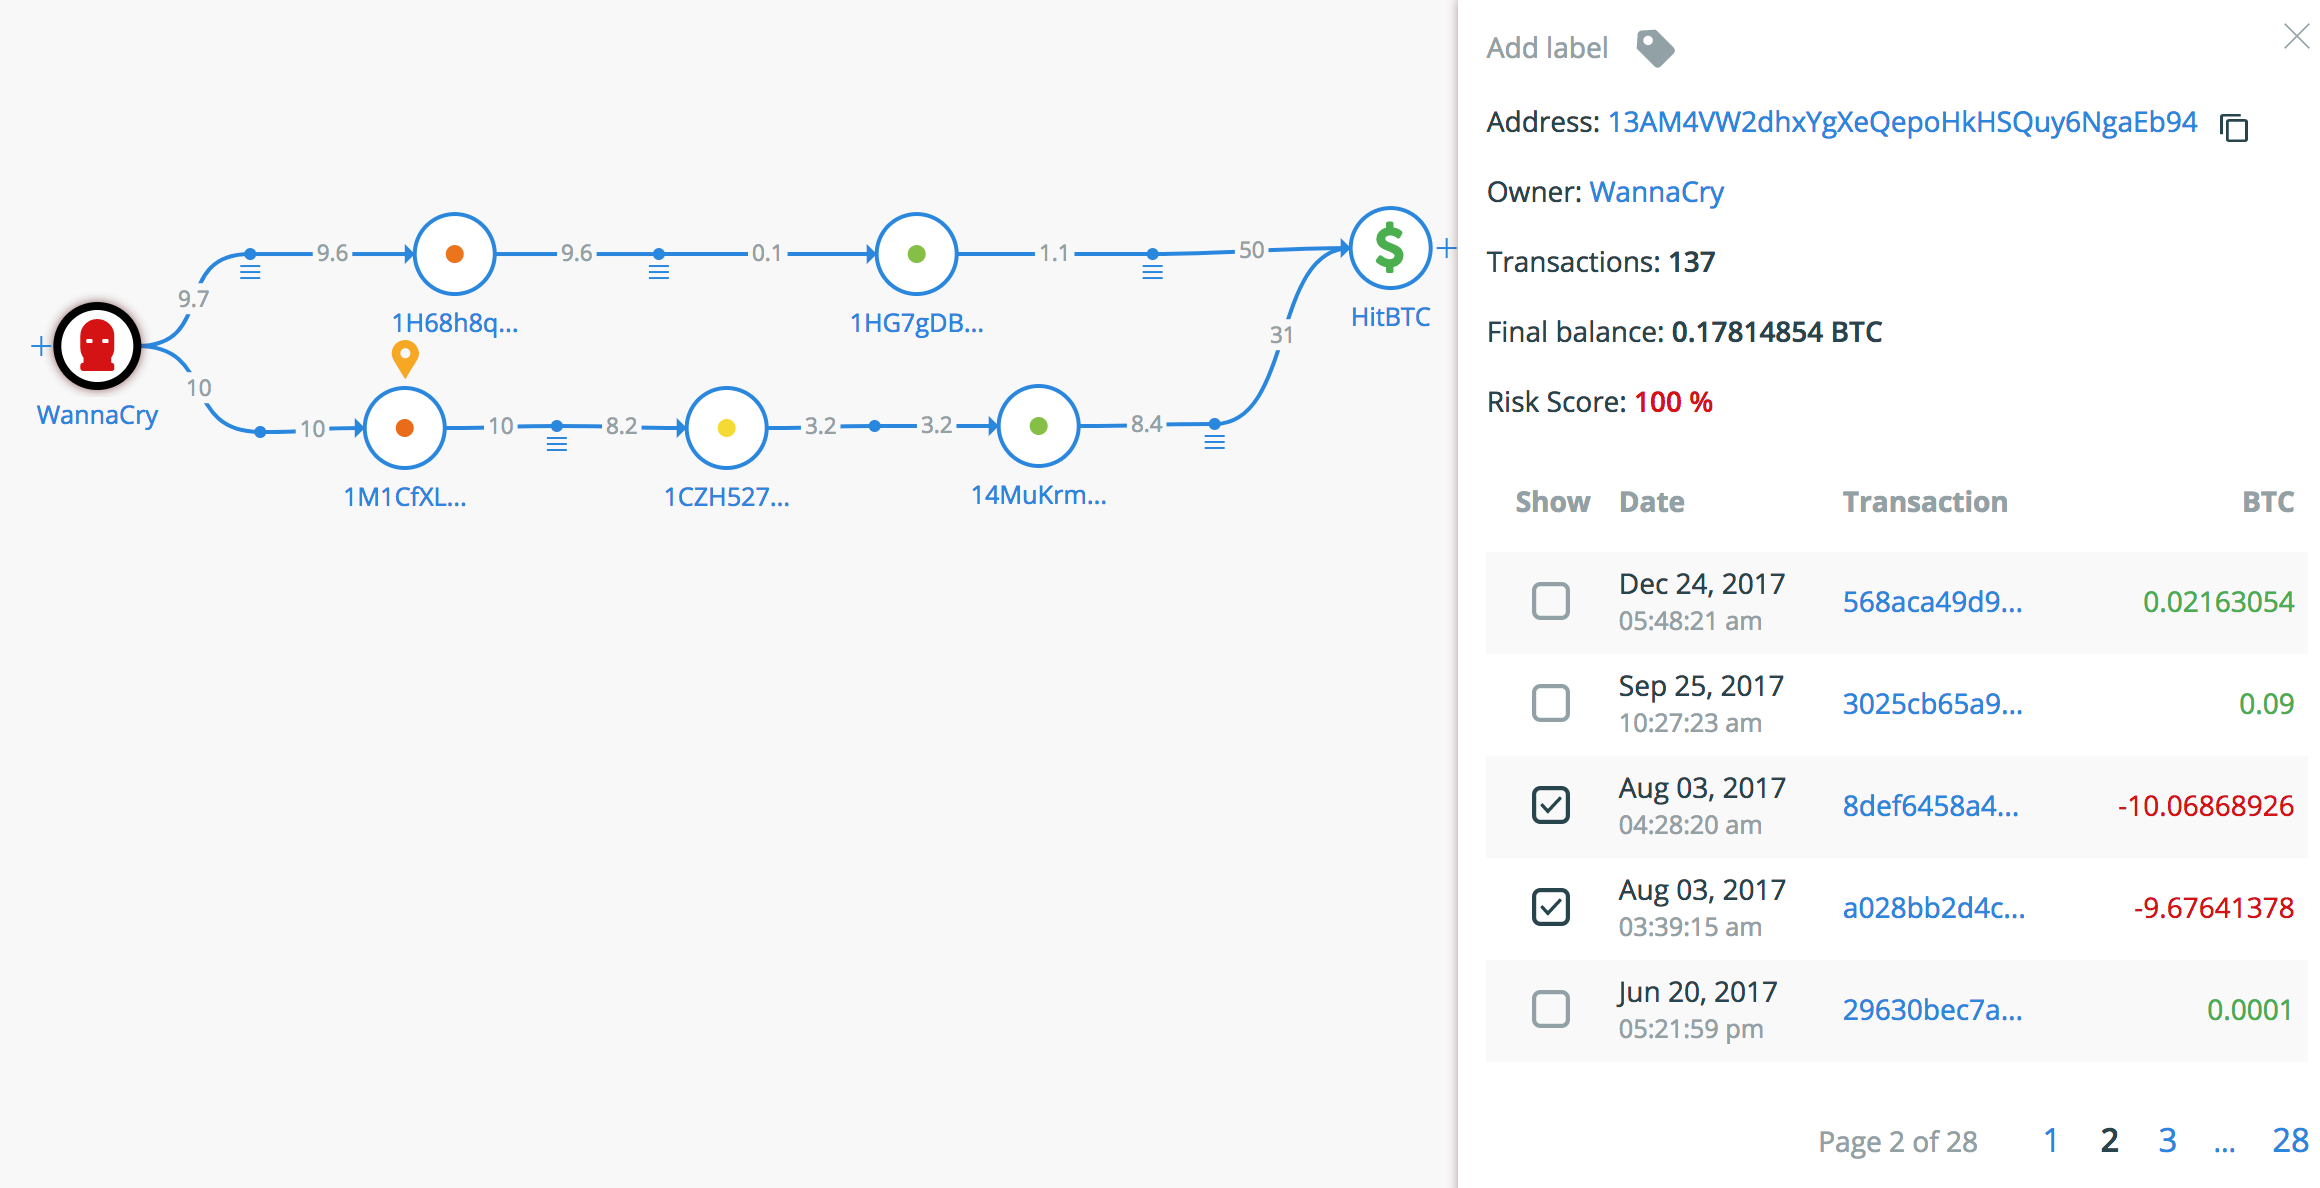
Task: Select the 1CZH527... yellow node
Action: (x=727, y=428)
